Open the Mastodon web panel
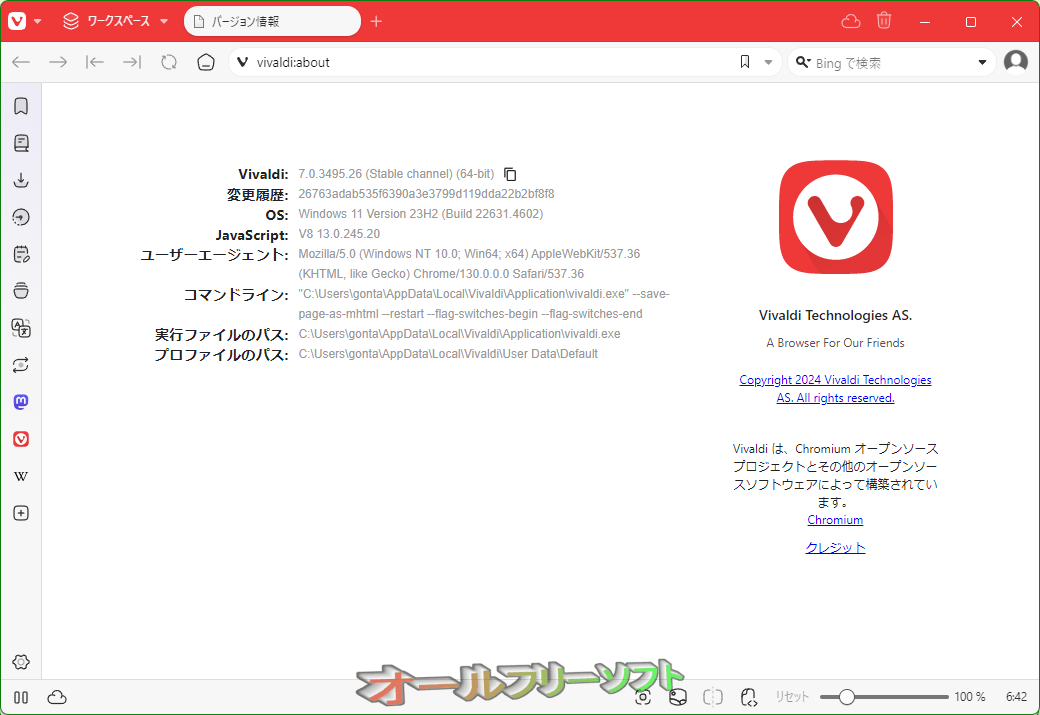The width and height of the screenshot is (1040, 715). (20, 402)
